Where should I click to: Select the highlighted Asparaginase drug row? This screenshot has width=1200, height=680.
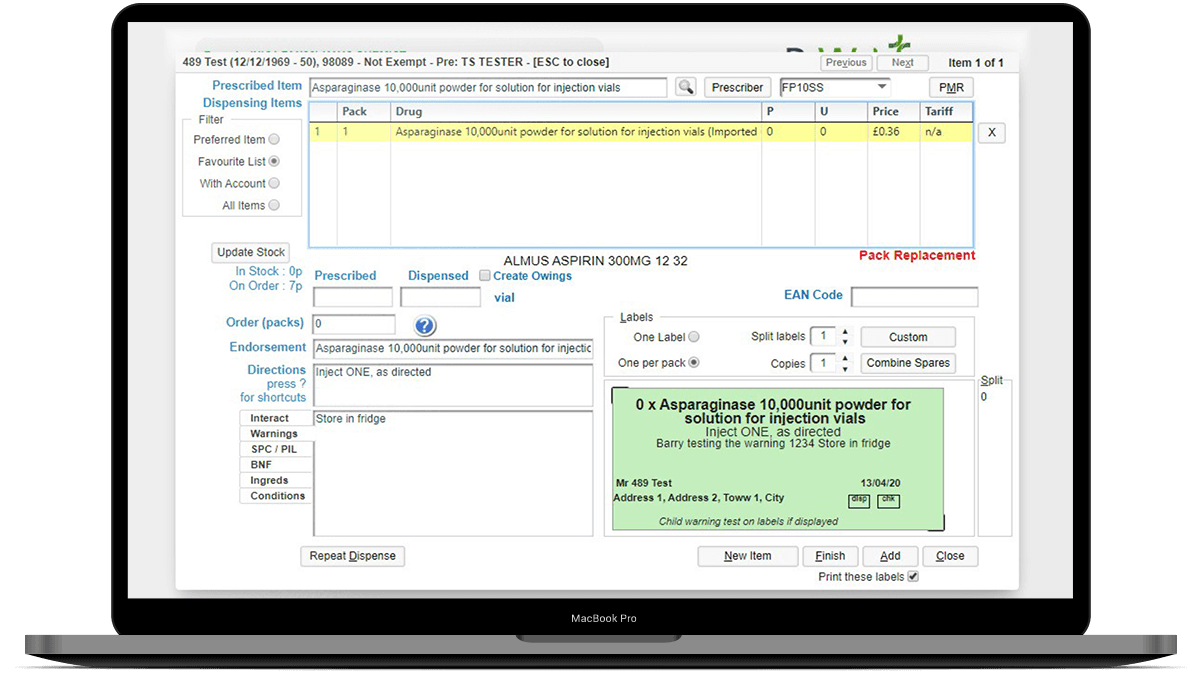click(575, 132)
